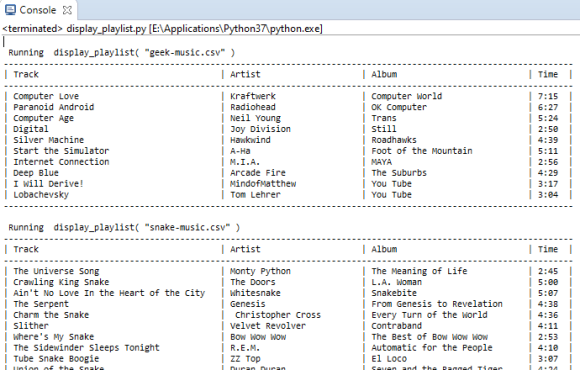
Task: Click the album From Genesis to Revelation
Action: (437, 304)
